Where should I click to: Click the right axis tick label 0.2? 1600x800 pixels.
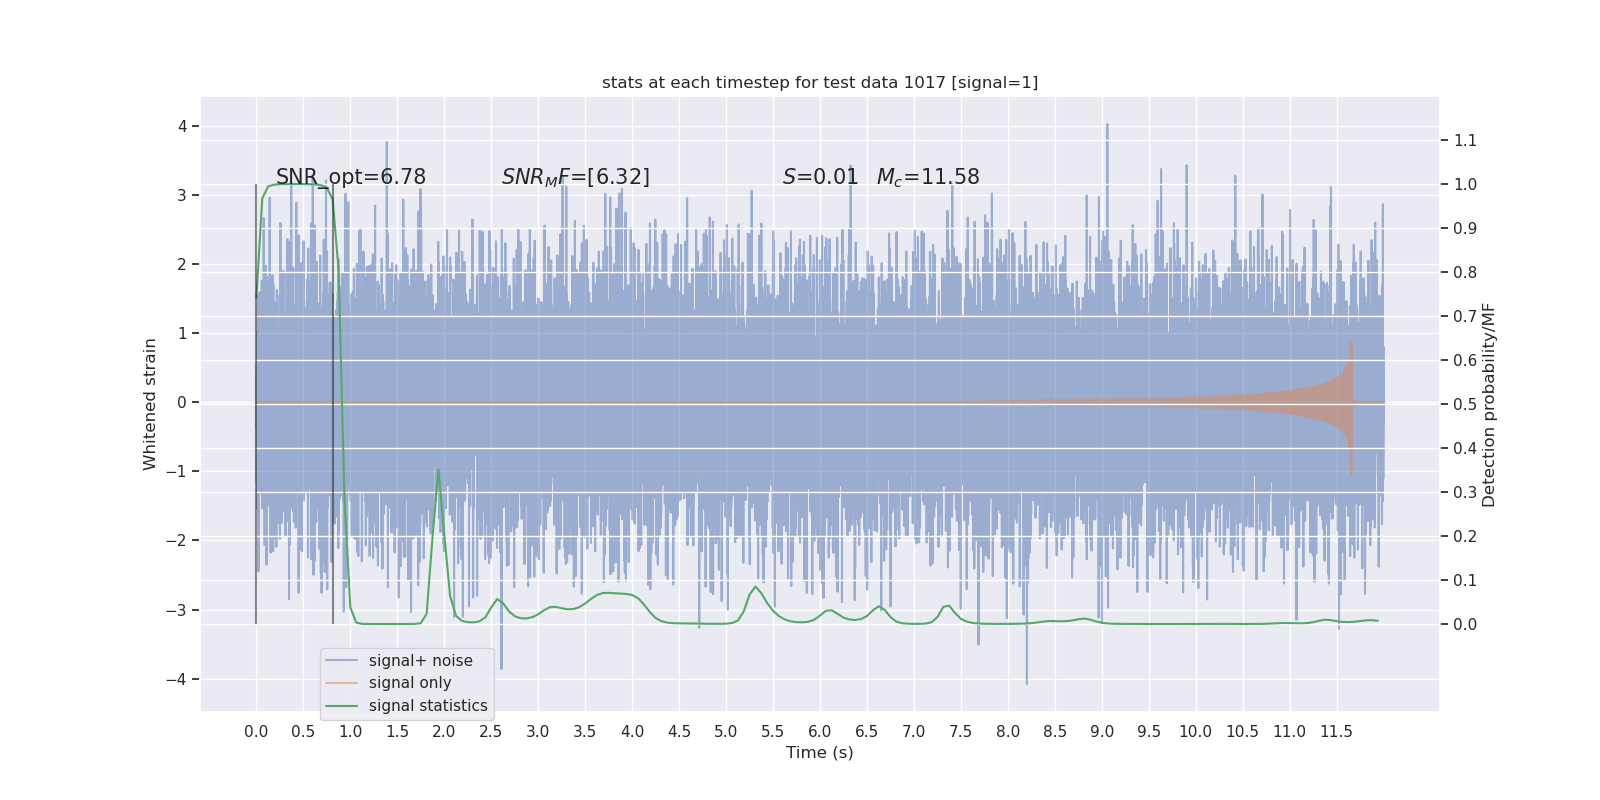(1465, 536)
